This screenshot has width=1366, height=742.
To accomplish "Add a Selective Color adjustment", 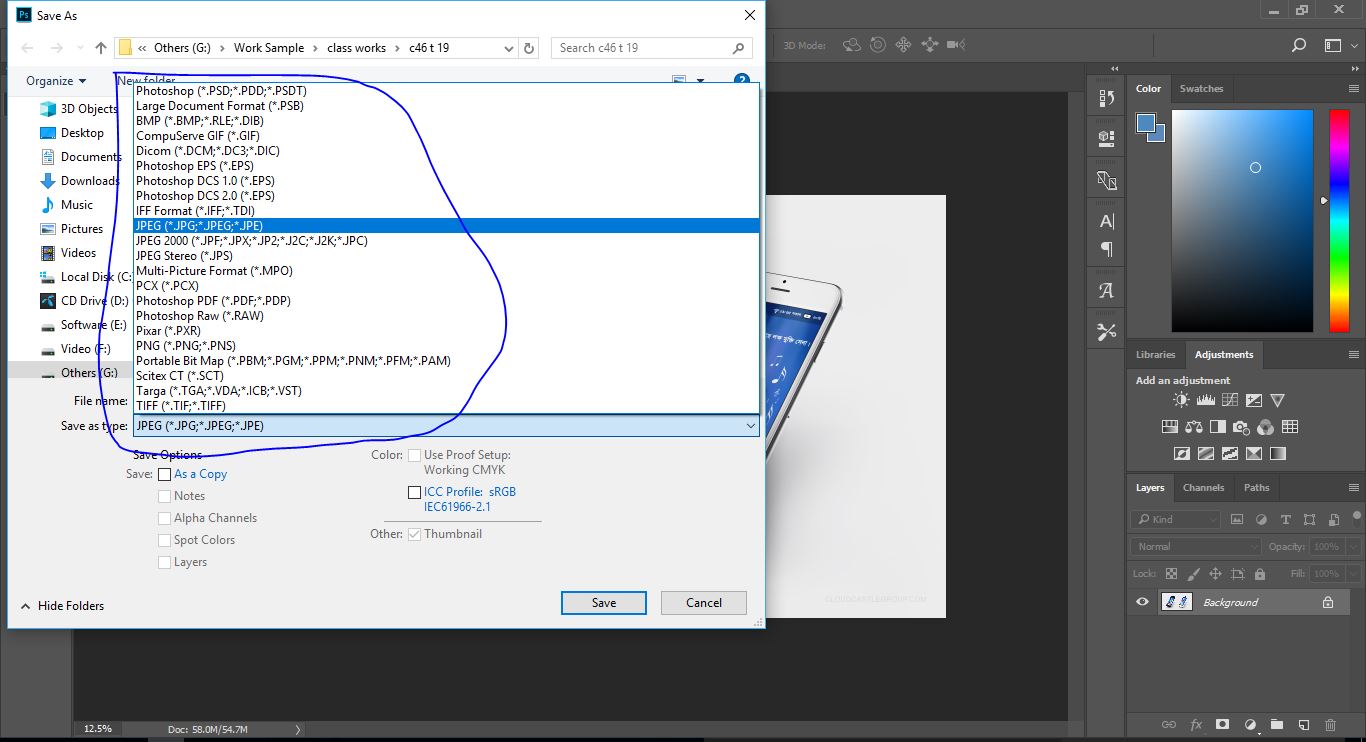I will (x=1253, y=453).
